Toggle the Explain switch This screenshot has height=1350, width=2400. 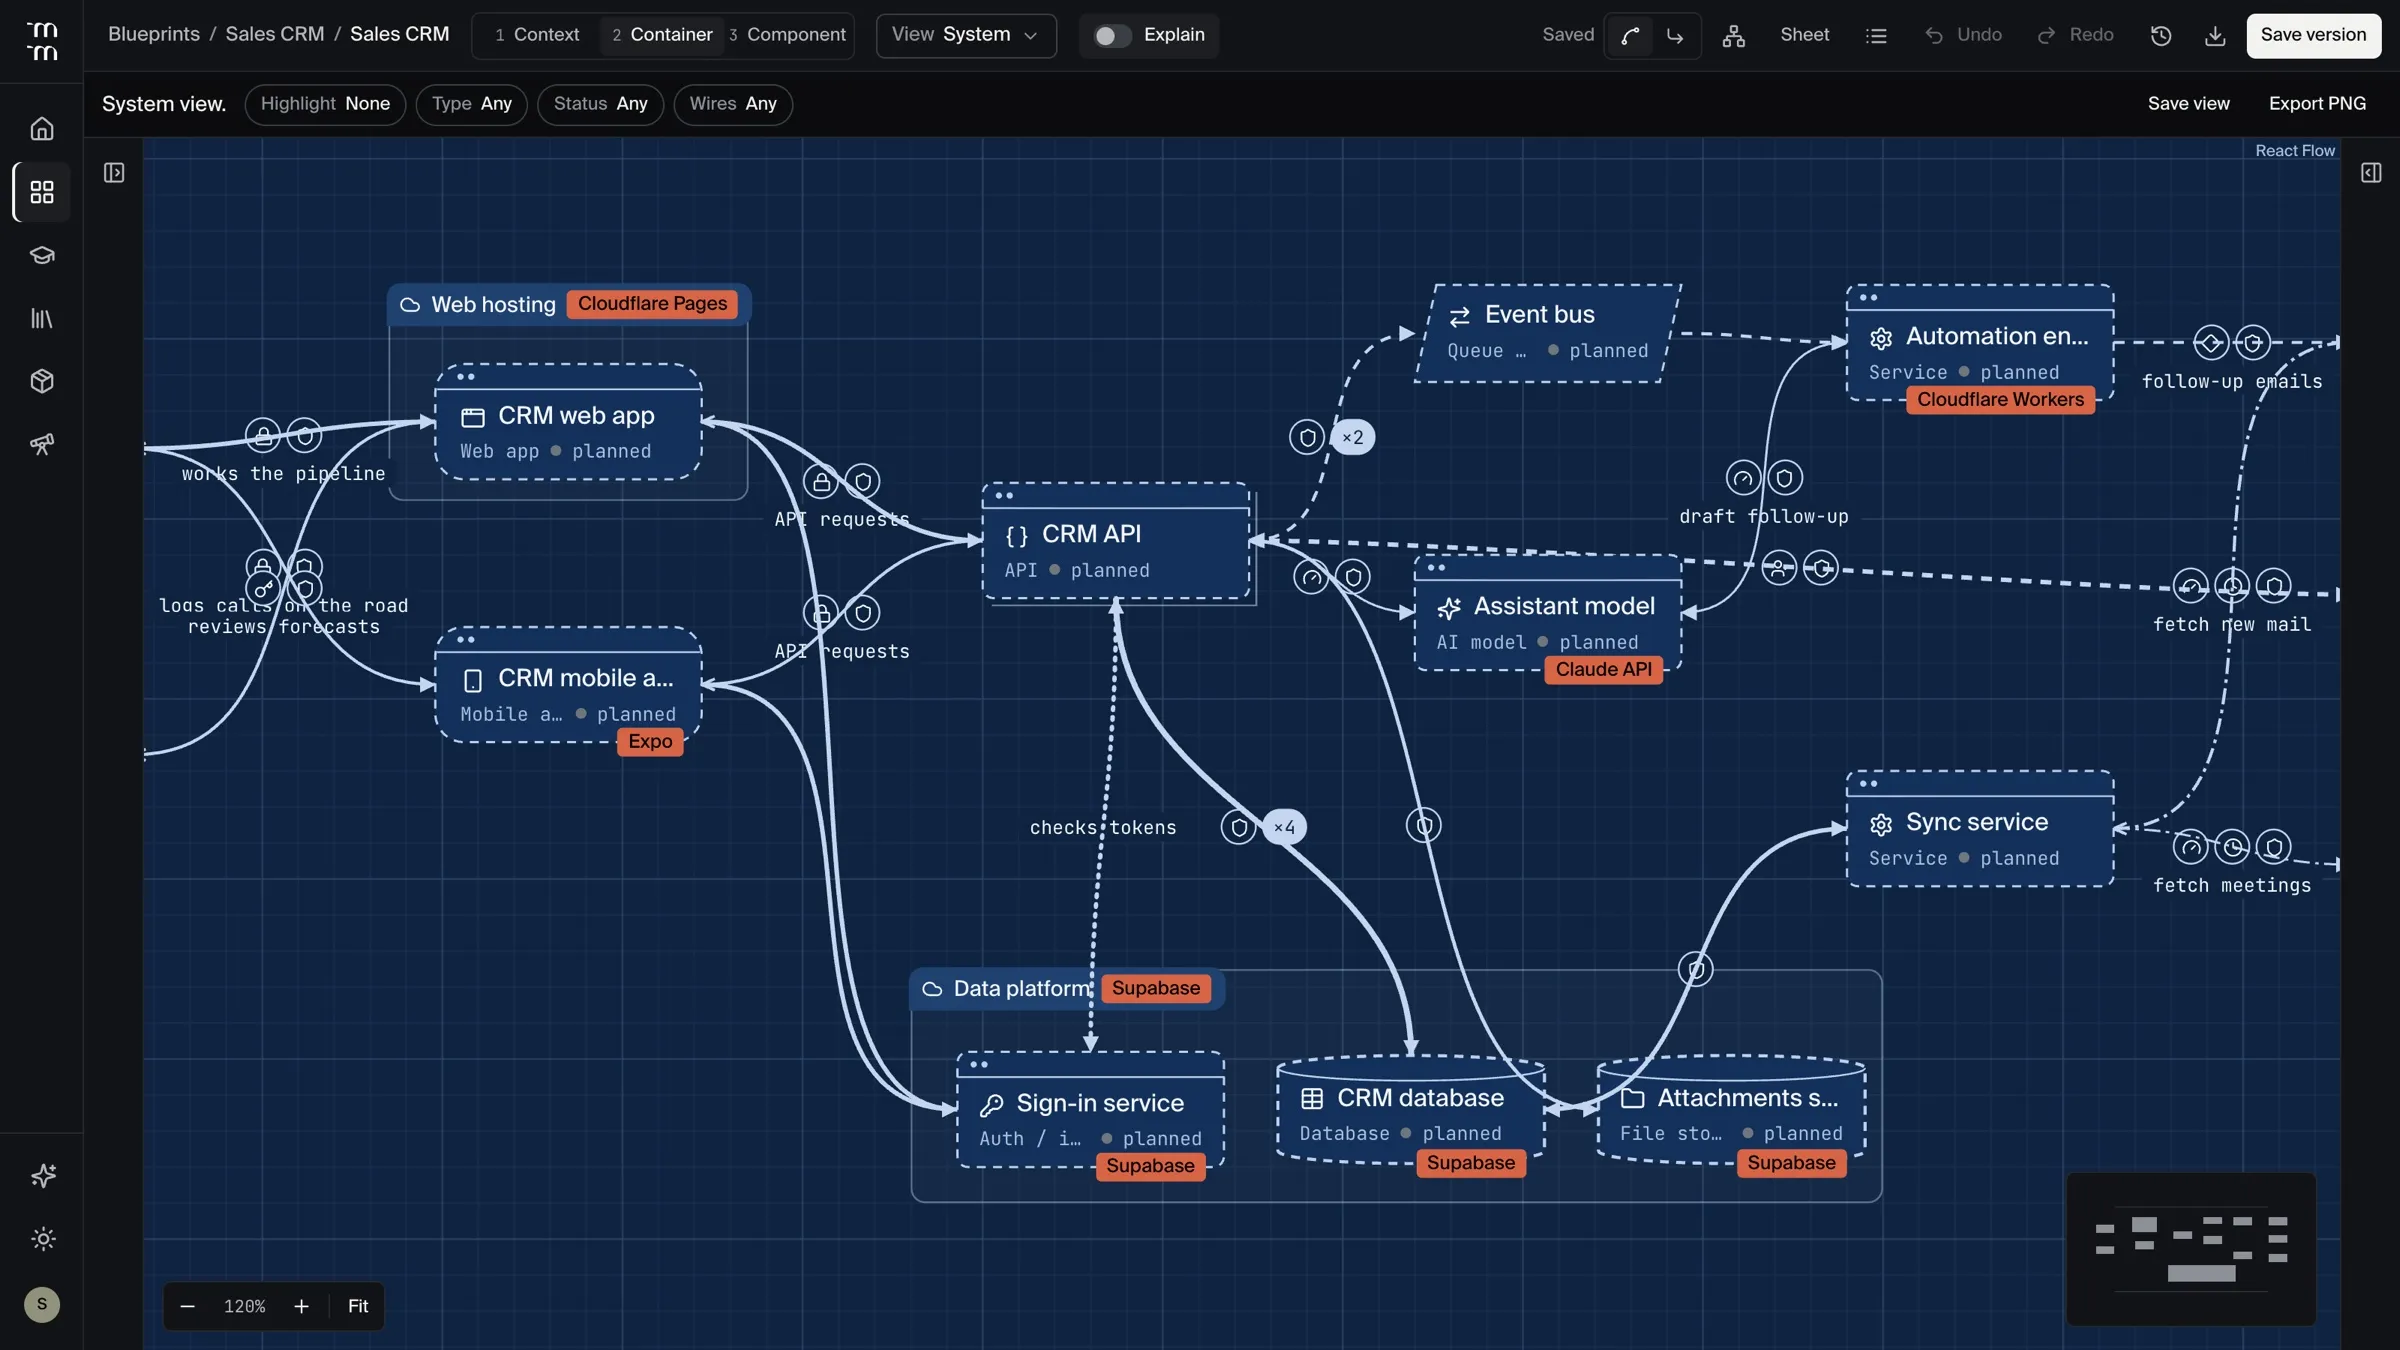[1111, 36]
